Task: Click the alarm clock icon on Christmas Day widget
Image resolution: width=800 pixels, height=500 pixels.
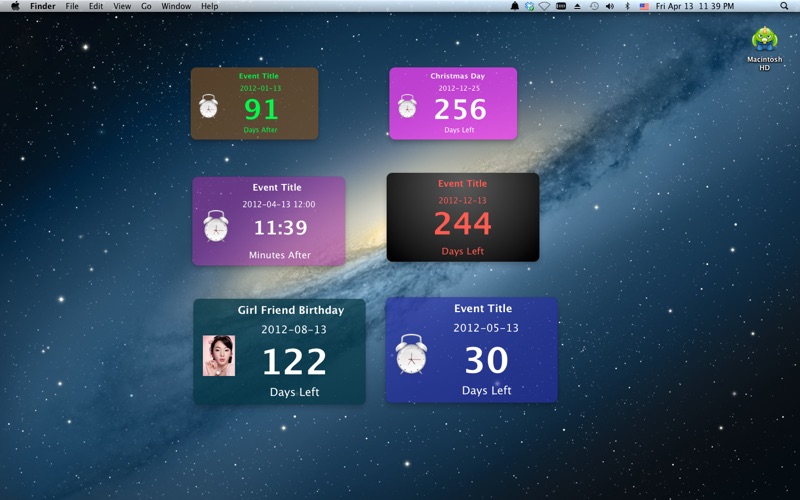Action: [407, 106]
